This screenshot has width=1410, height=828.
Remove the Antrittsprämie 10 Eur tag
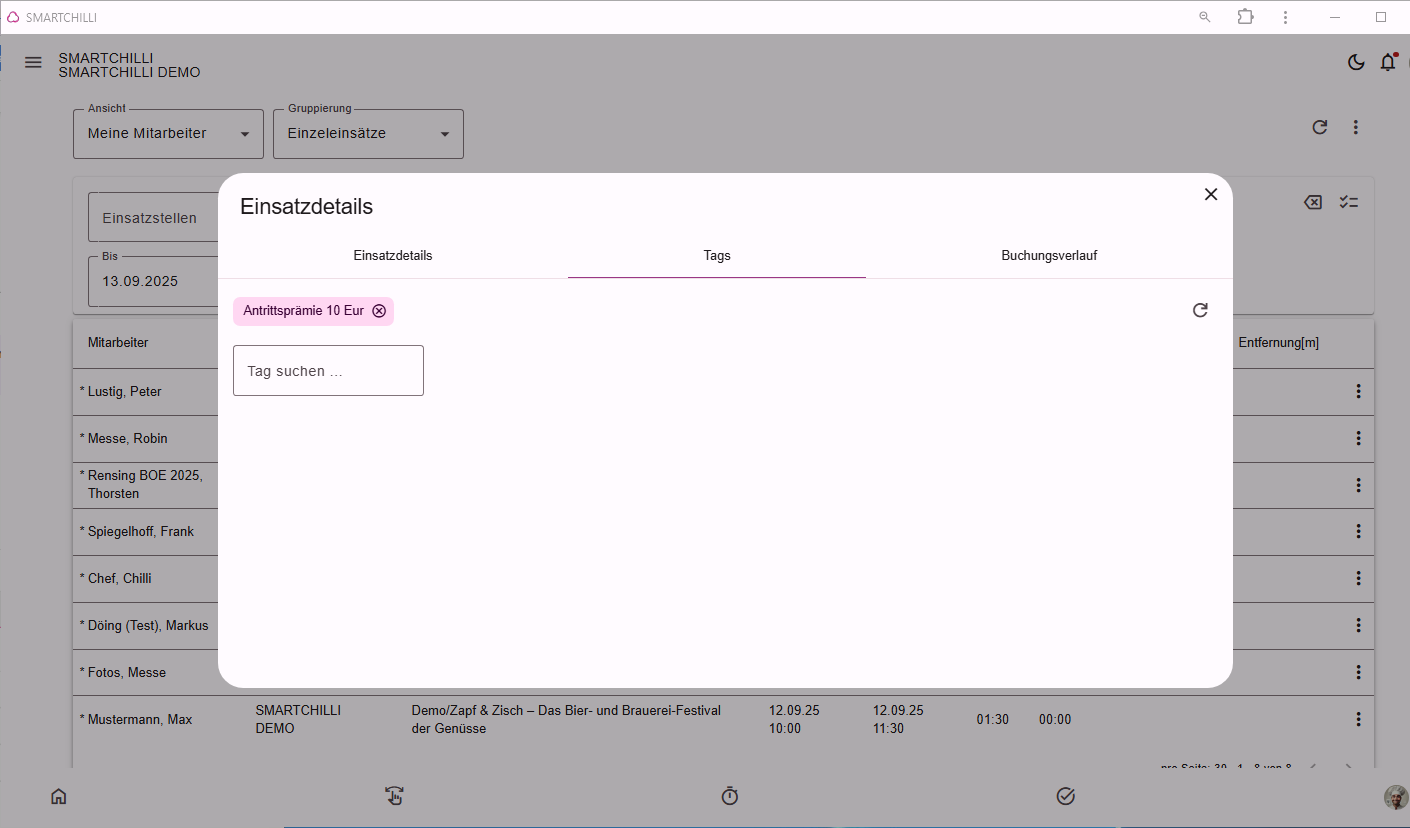[x=379, y=311]
